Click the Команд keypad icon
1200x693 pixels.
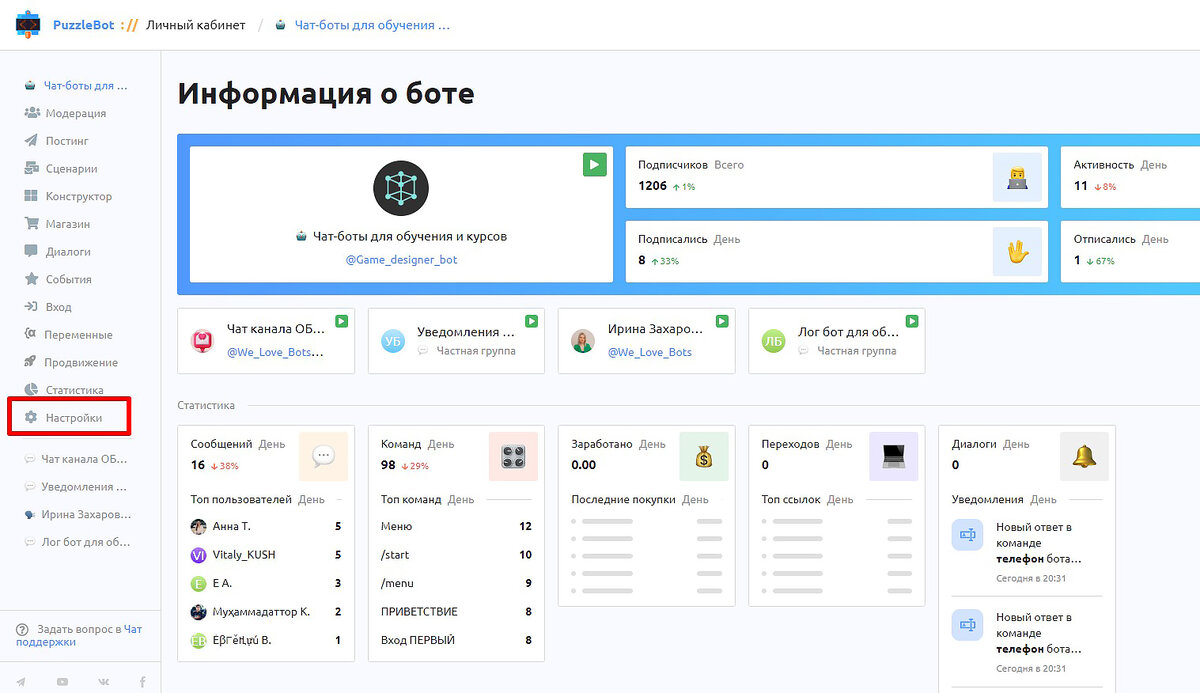pos(513,456)
